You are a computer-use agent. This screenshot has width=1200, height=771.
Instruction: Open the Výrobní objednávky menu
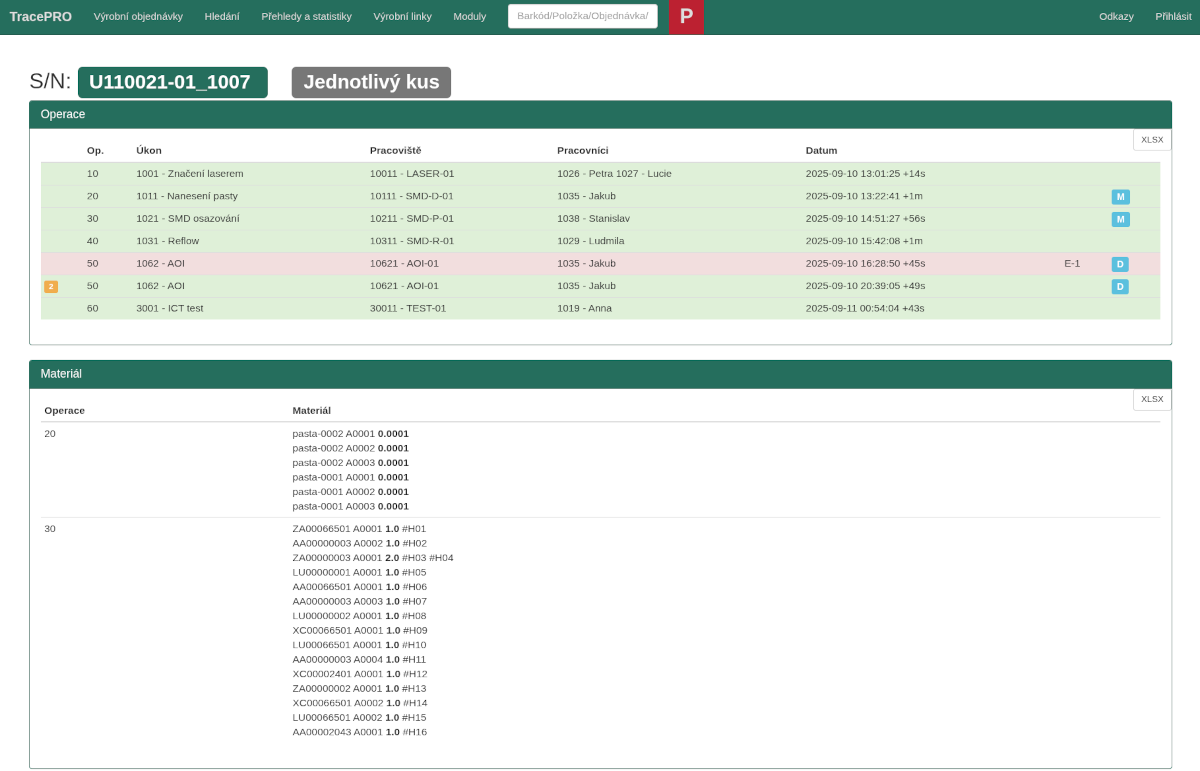point(138,17)
